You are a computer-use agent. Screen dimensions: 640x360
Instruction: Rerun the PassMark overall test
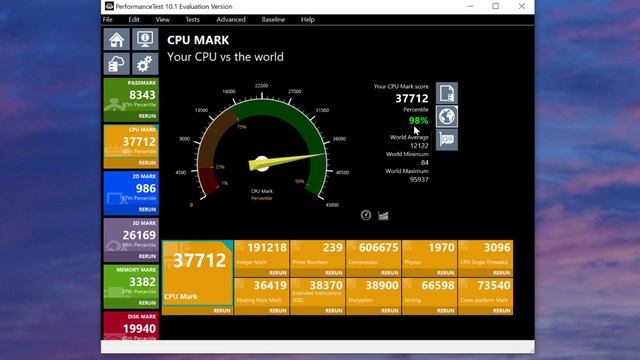coord(147,116)
